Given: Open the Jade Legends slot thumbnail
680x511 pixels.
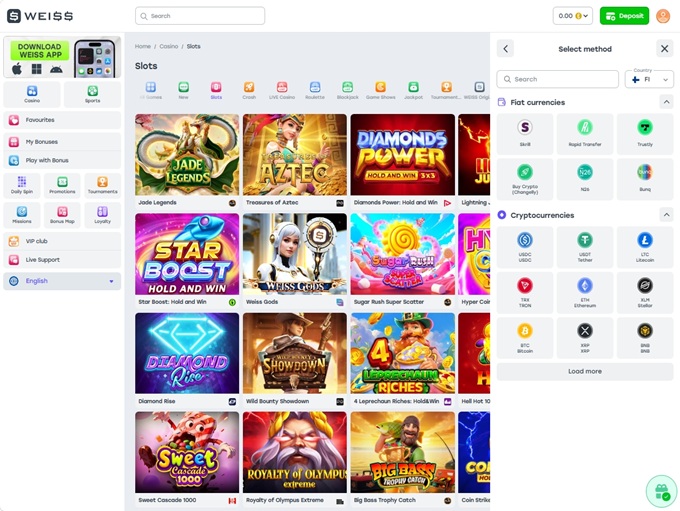Looking at the screenshot, I should 187,155.
